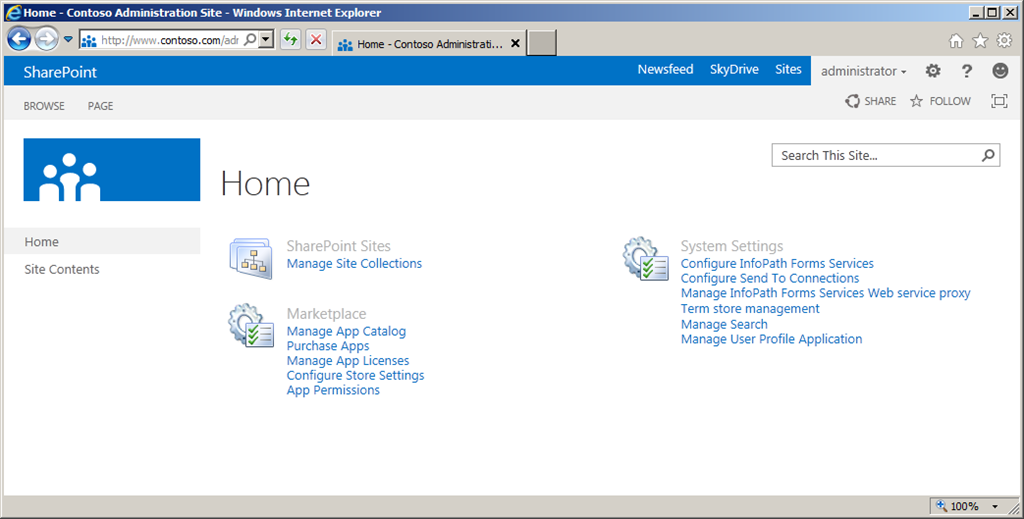This screenshot has width=1024, height=519.
Task: Open the Sites link
Action: (x=788, y=69)
